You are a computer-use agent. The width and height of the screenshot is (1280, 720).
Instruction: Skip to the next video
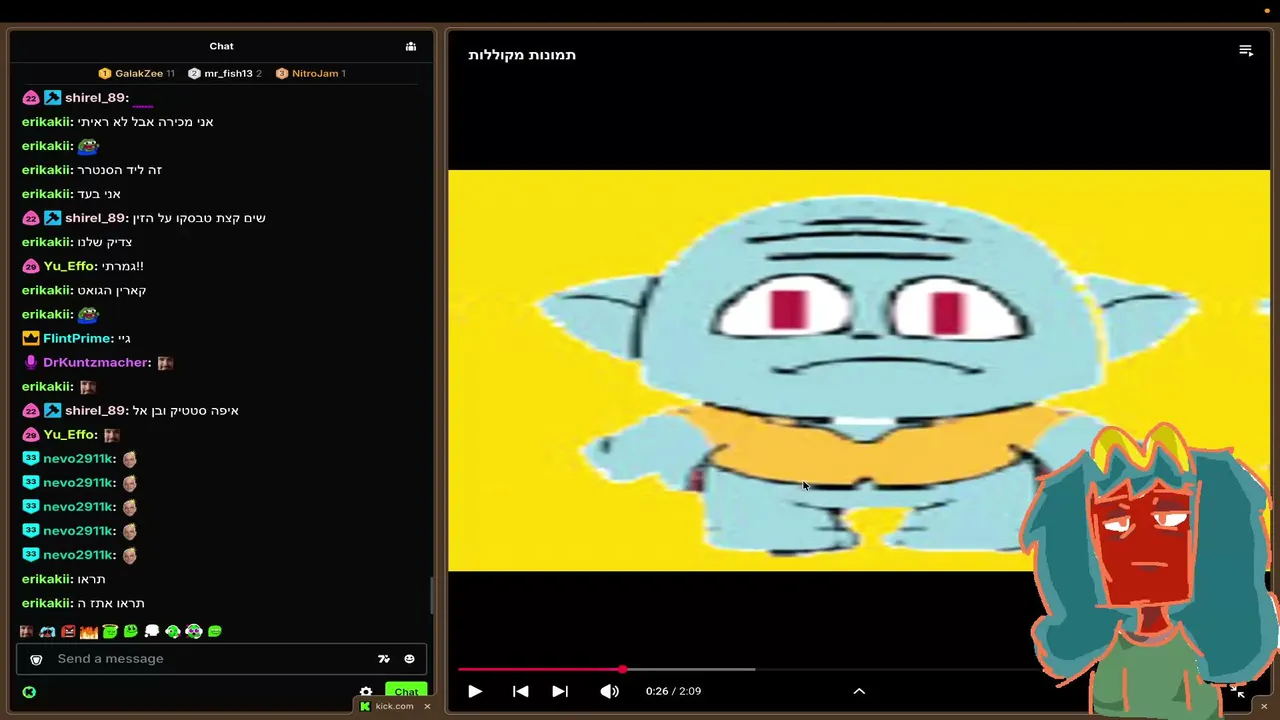[560, 691]
